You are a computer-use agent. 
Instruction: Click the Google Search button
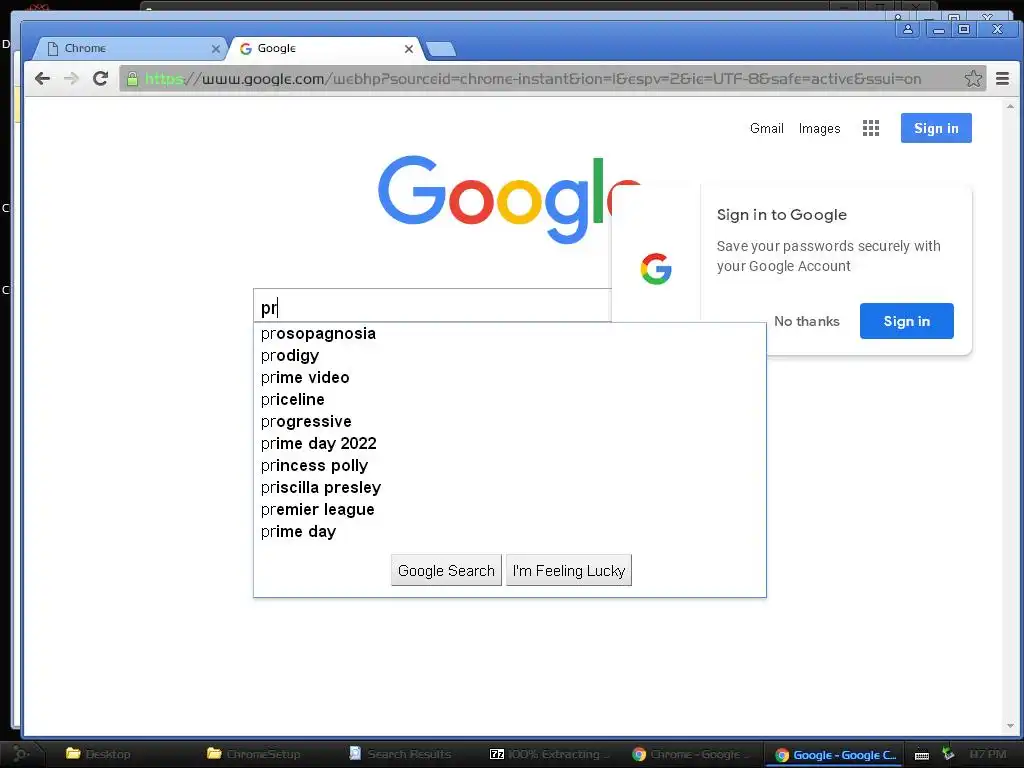click(x=446, y=570)
